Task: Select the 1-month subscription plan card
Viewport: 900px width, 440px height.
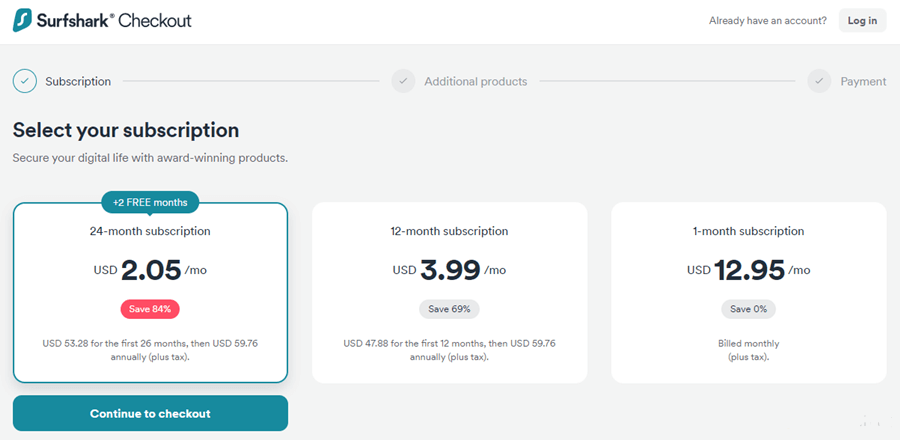Action: (748, 293)
